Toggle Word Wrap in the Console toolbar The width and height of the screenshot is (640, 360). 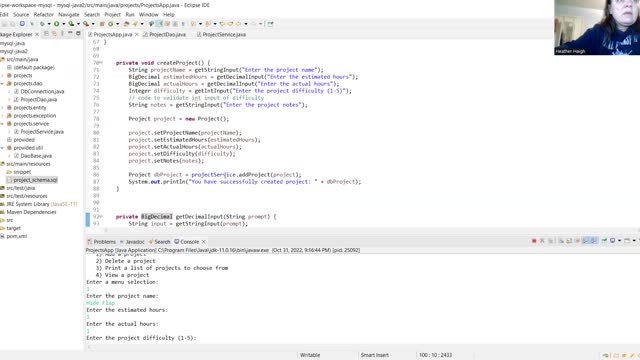578,241
